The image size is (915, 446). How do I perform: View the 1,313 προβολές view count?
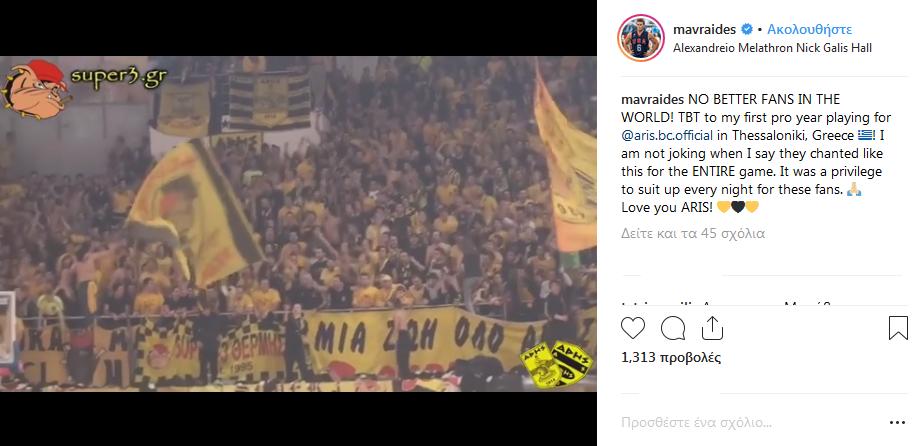pos(671,357)
